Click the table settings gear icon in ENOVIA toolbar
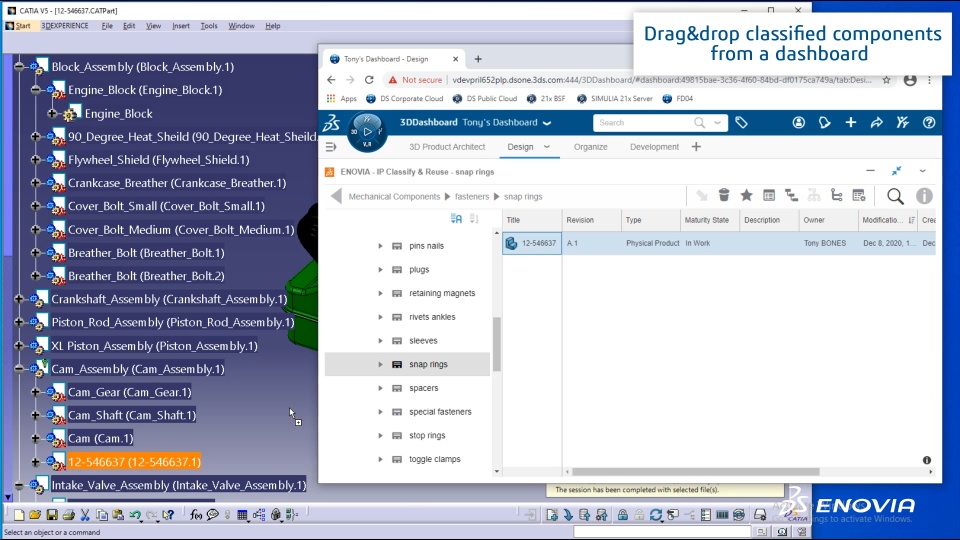This screenshot has height=540, width=960. (859, 195)
